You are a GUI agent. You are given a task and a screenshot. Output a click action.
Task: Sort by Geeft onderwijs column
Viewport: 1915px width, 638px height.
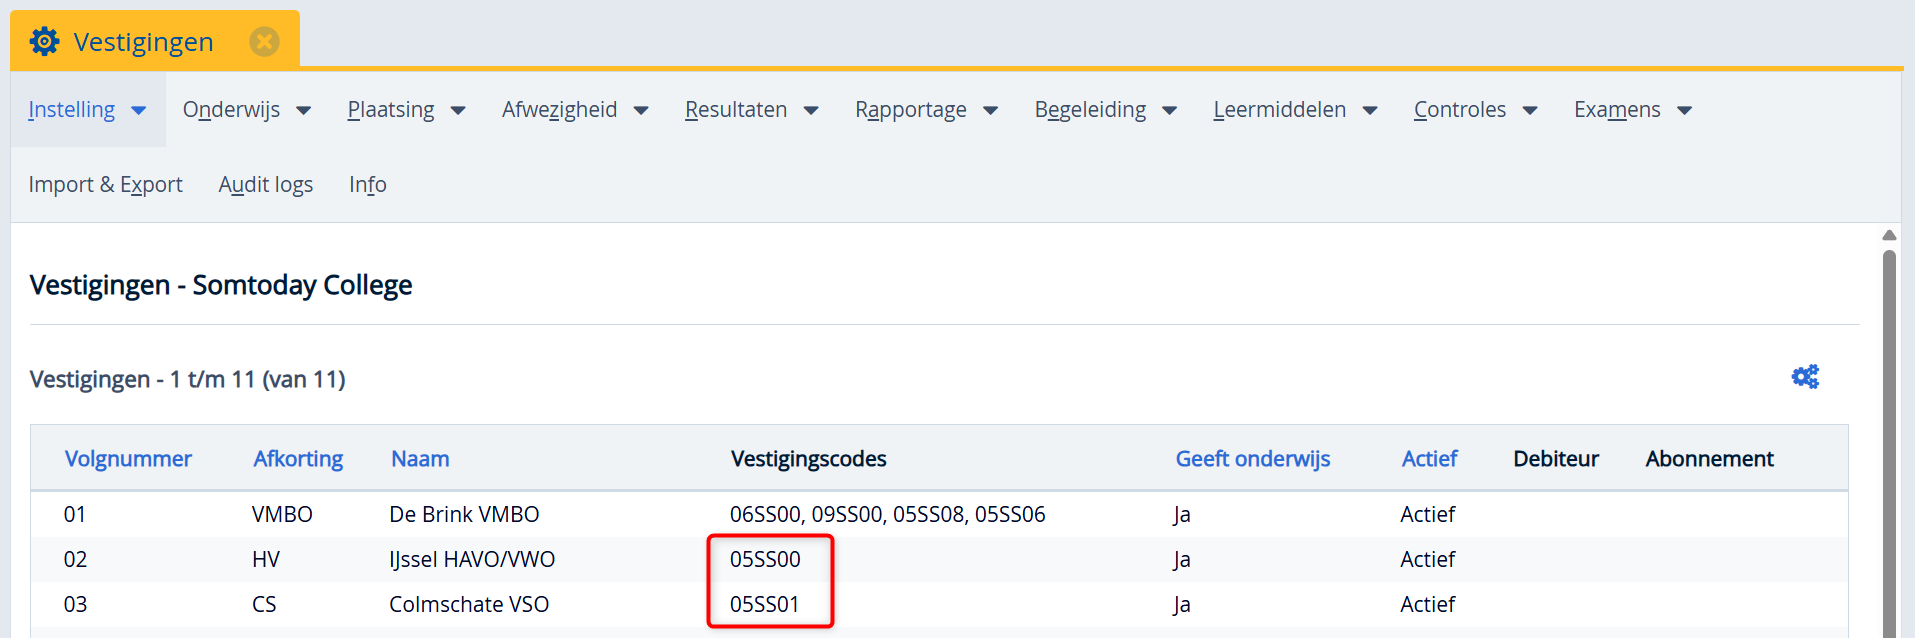point(1252,459)
